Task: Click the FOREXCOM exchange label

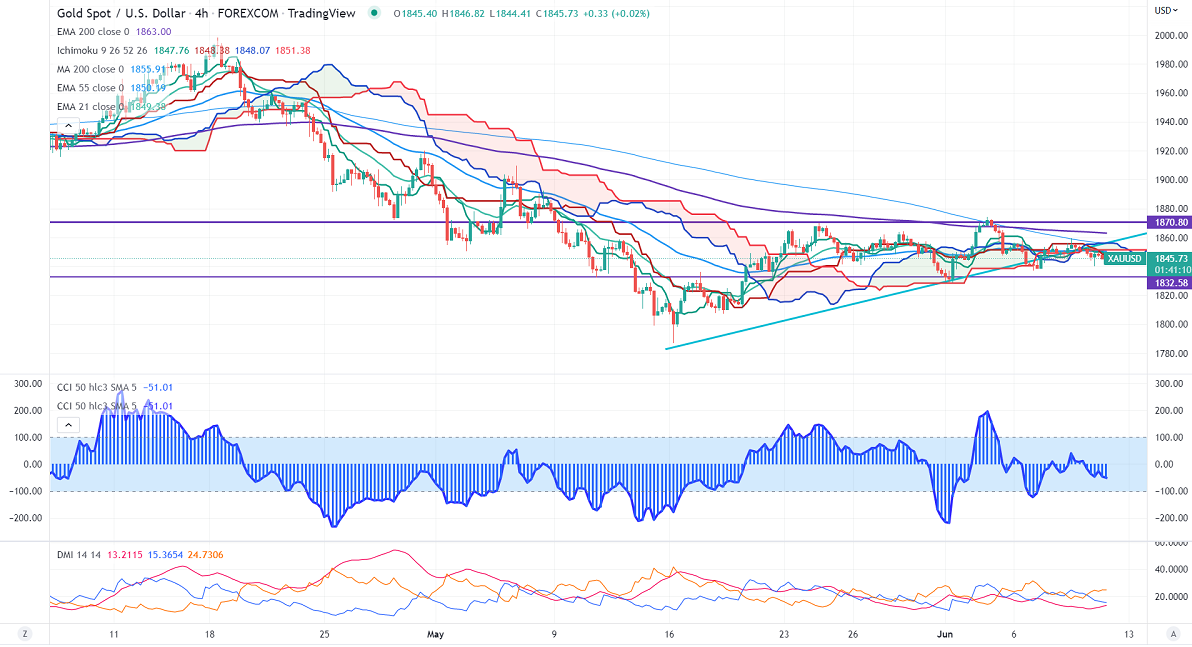Action: click(x=248, y=13)
